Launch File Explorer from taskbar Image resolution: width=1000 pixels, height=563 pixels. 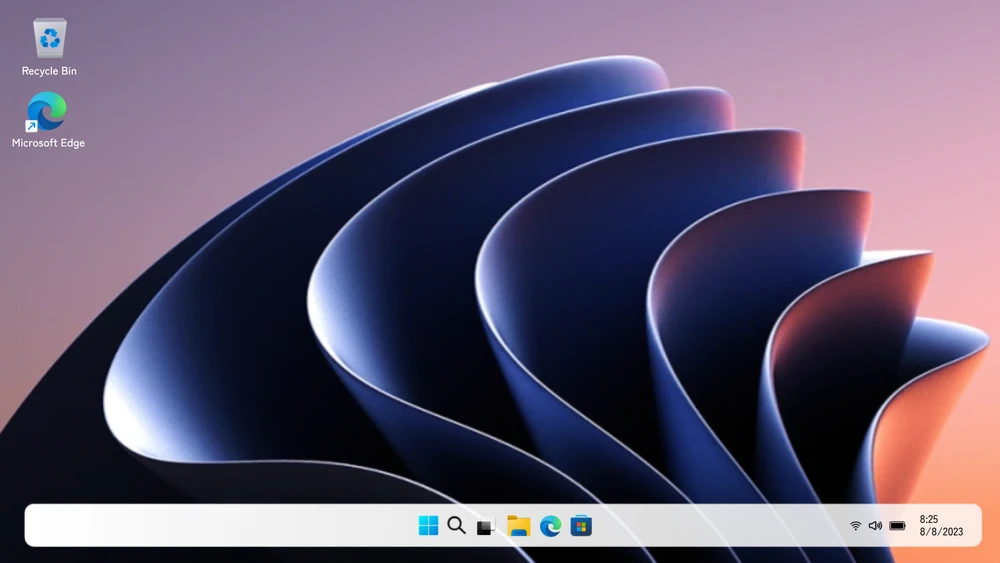[518, 525]
